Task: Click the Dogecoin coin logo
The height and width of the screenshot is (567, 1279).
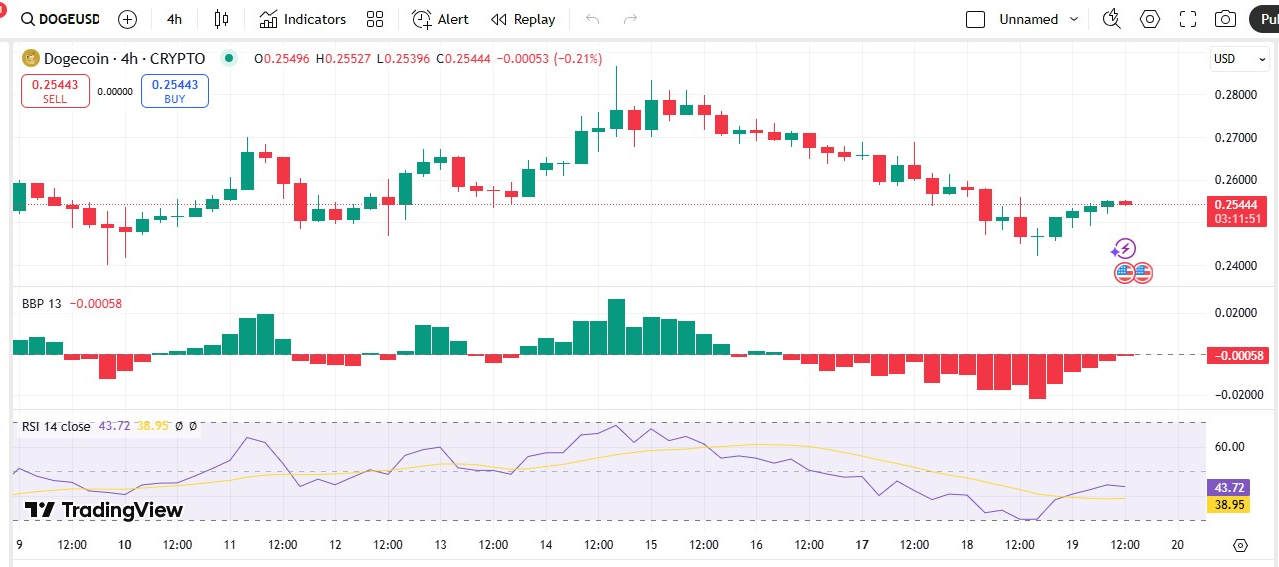Action: click(32, 59)
